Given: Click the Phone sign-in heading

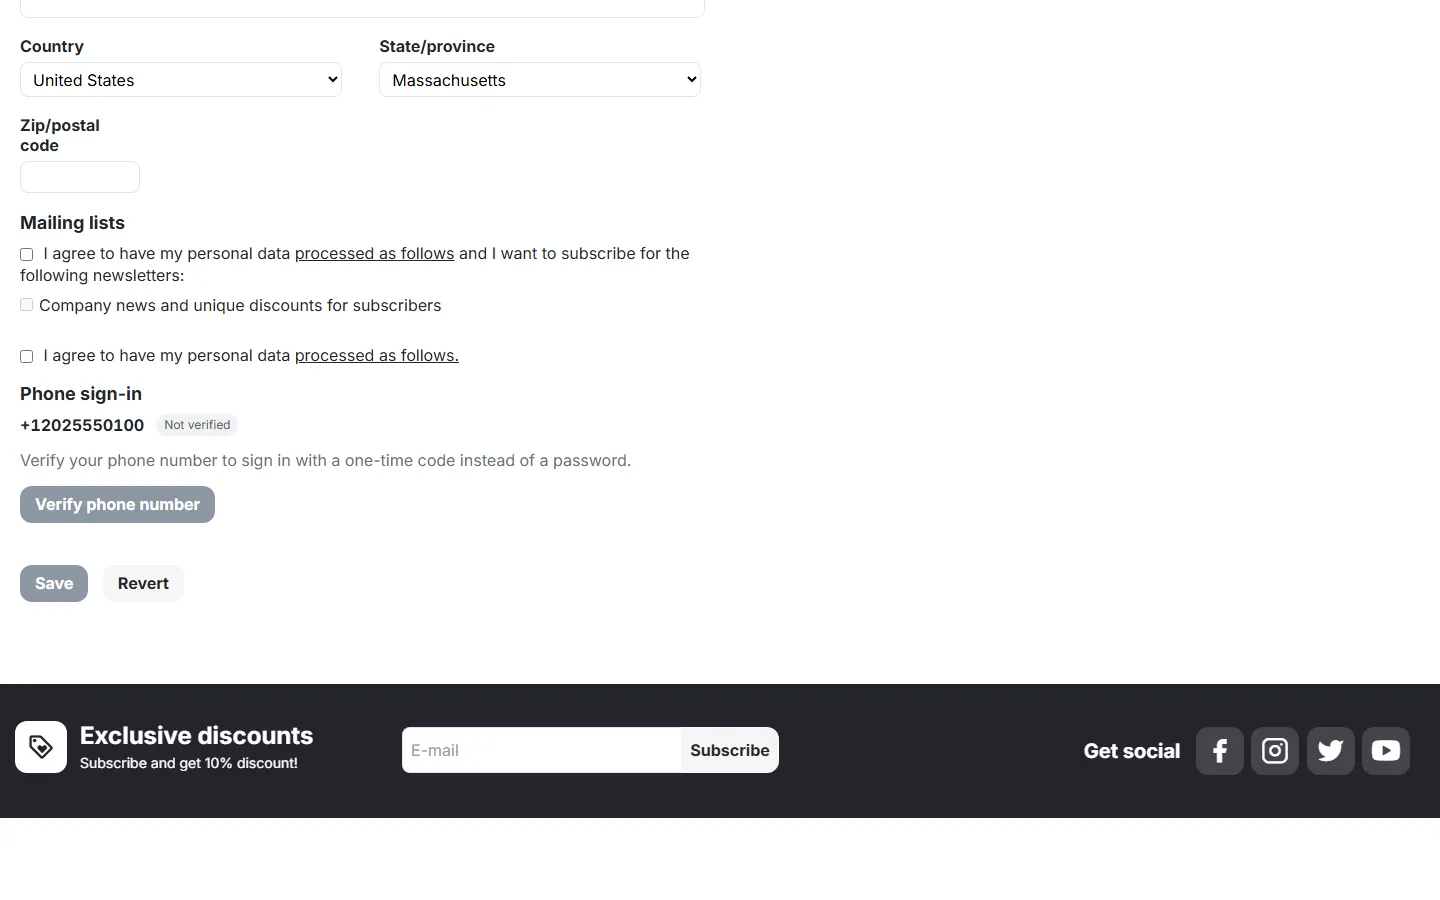Looking at the screenshot, I should pos(81,394).
